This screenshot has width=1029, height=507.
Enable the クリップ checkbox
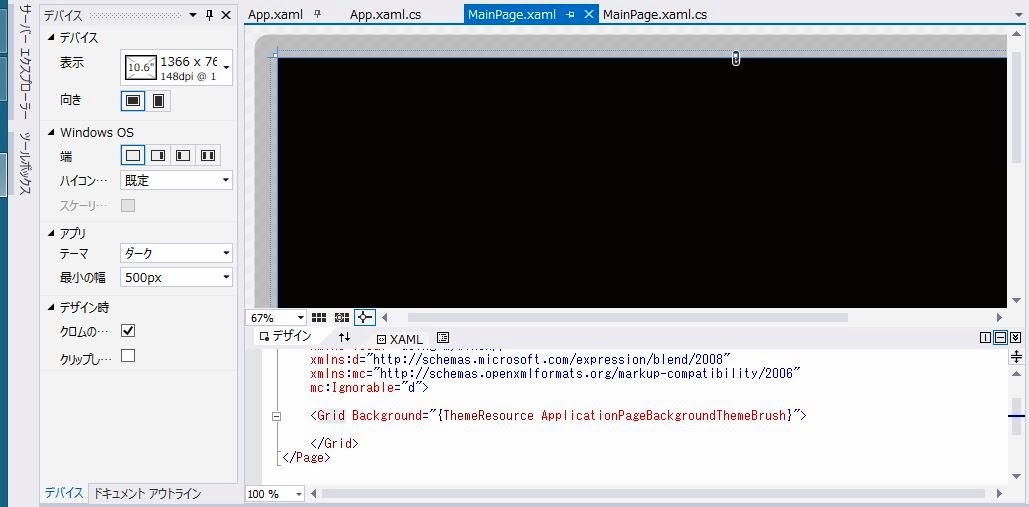point(128,356)
